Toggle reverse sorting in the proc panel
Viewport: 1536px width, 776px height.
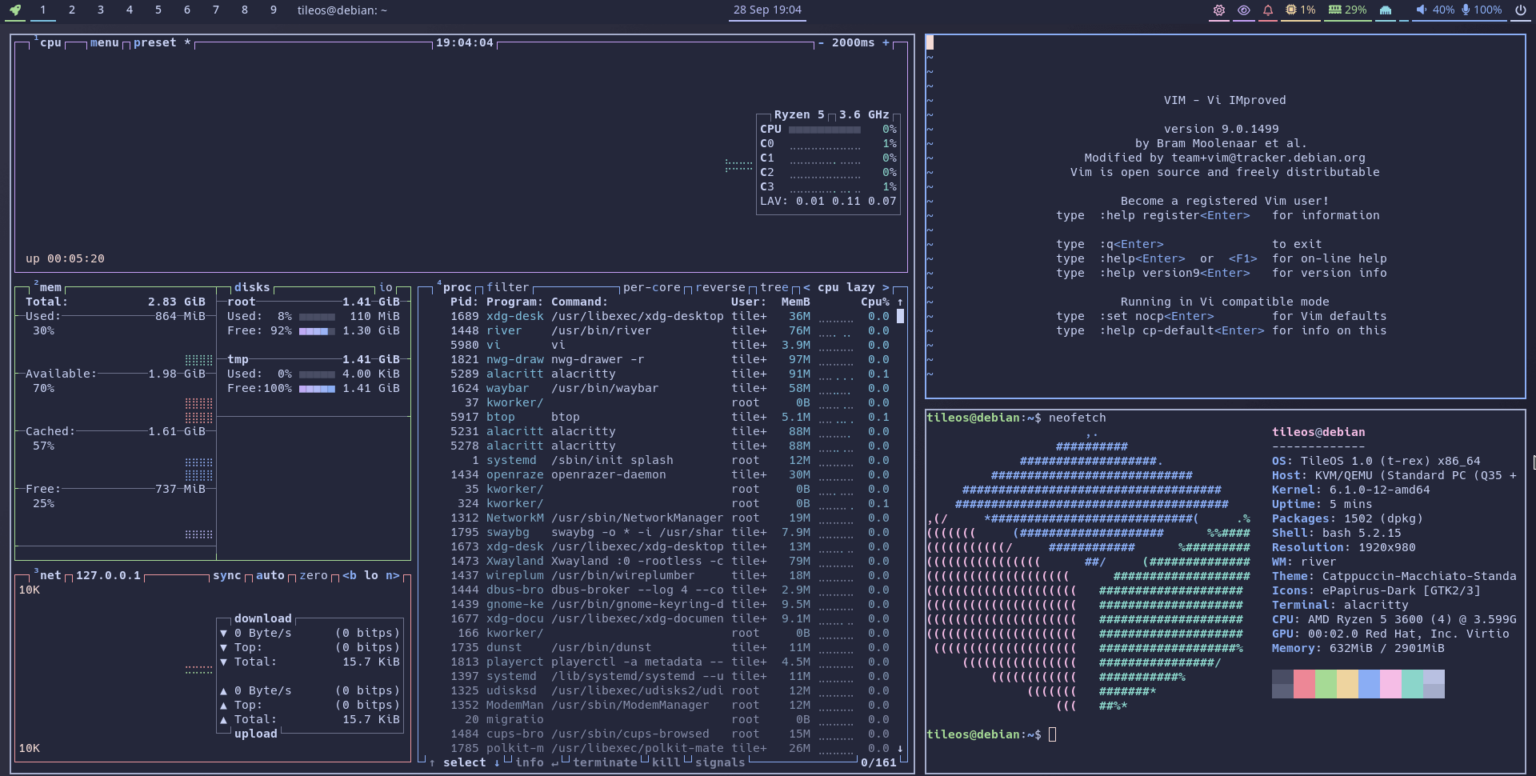tap(720, 287)
